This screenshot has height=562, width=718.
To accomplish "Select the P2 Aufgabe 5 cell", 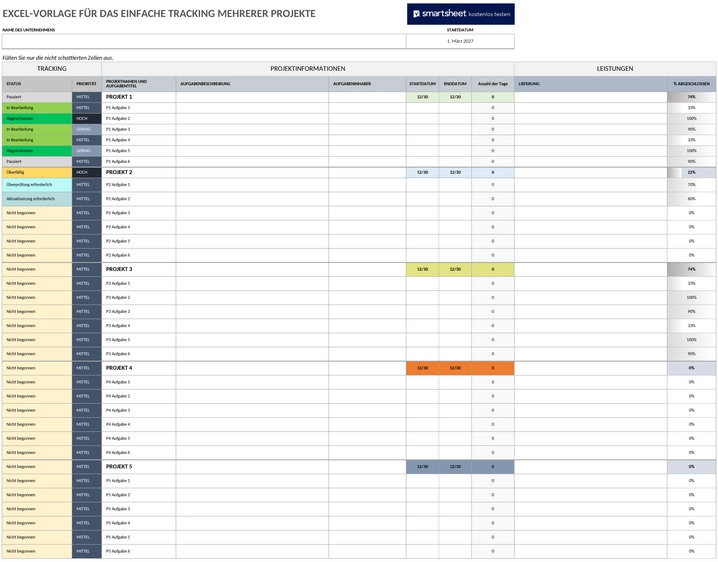I will click(139, 241).
